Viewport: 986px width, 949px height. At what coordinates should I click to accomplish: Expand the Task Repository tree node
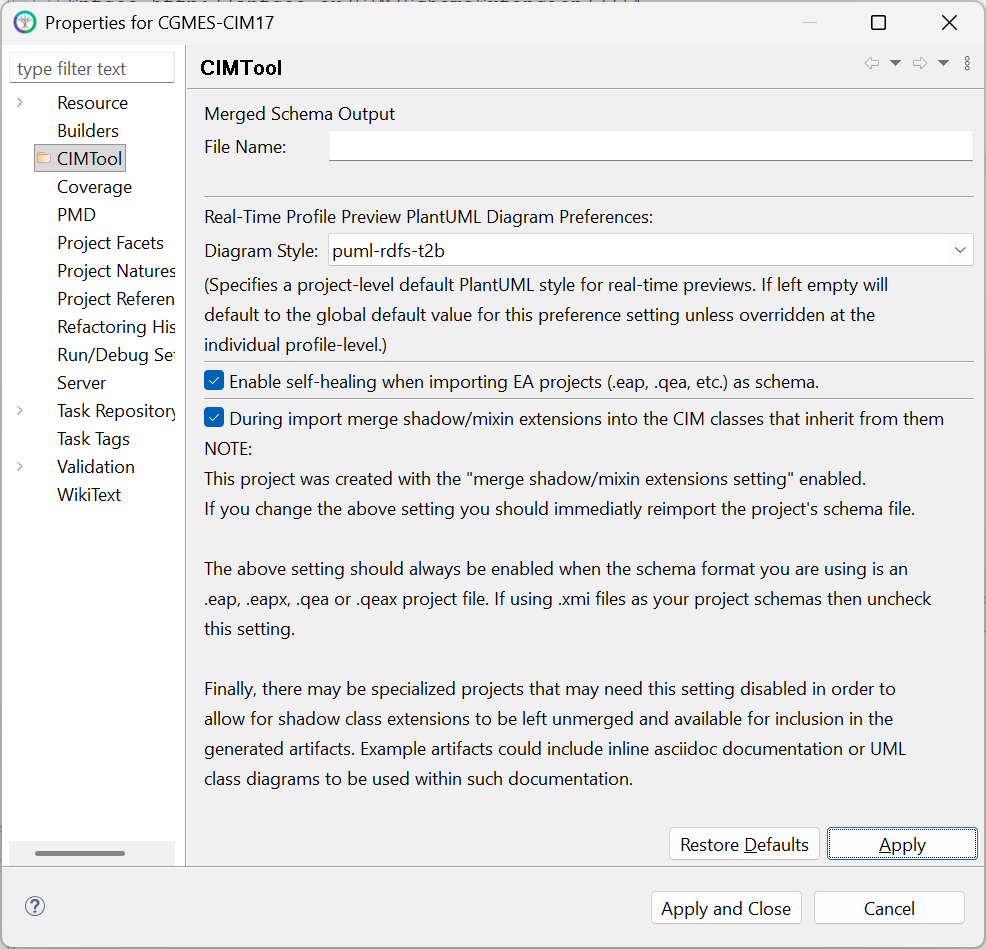(20, 411)
